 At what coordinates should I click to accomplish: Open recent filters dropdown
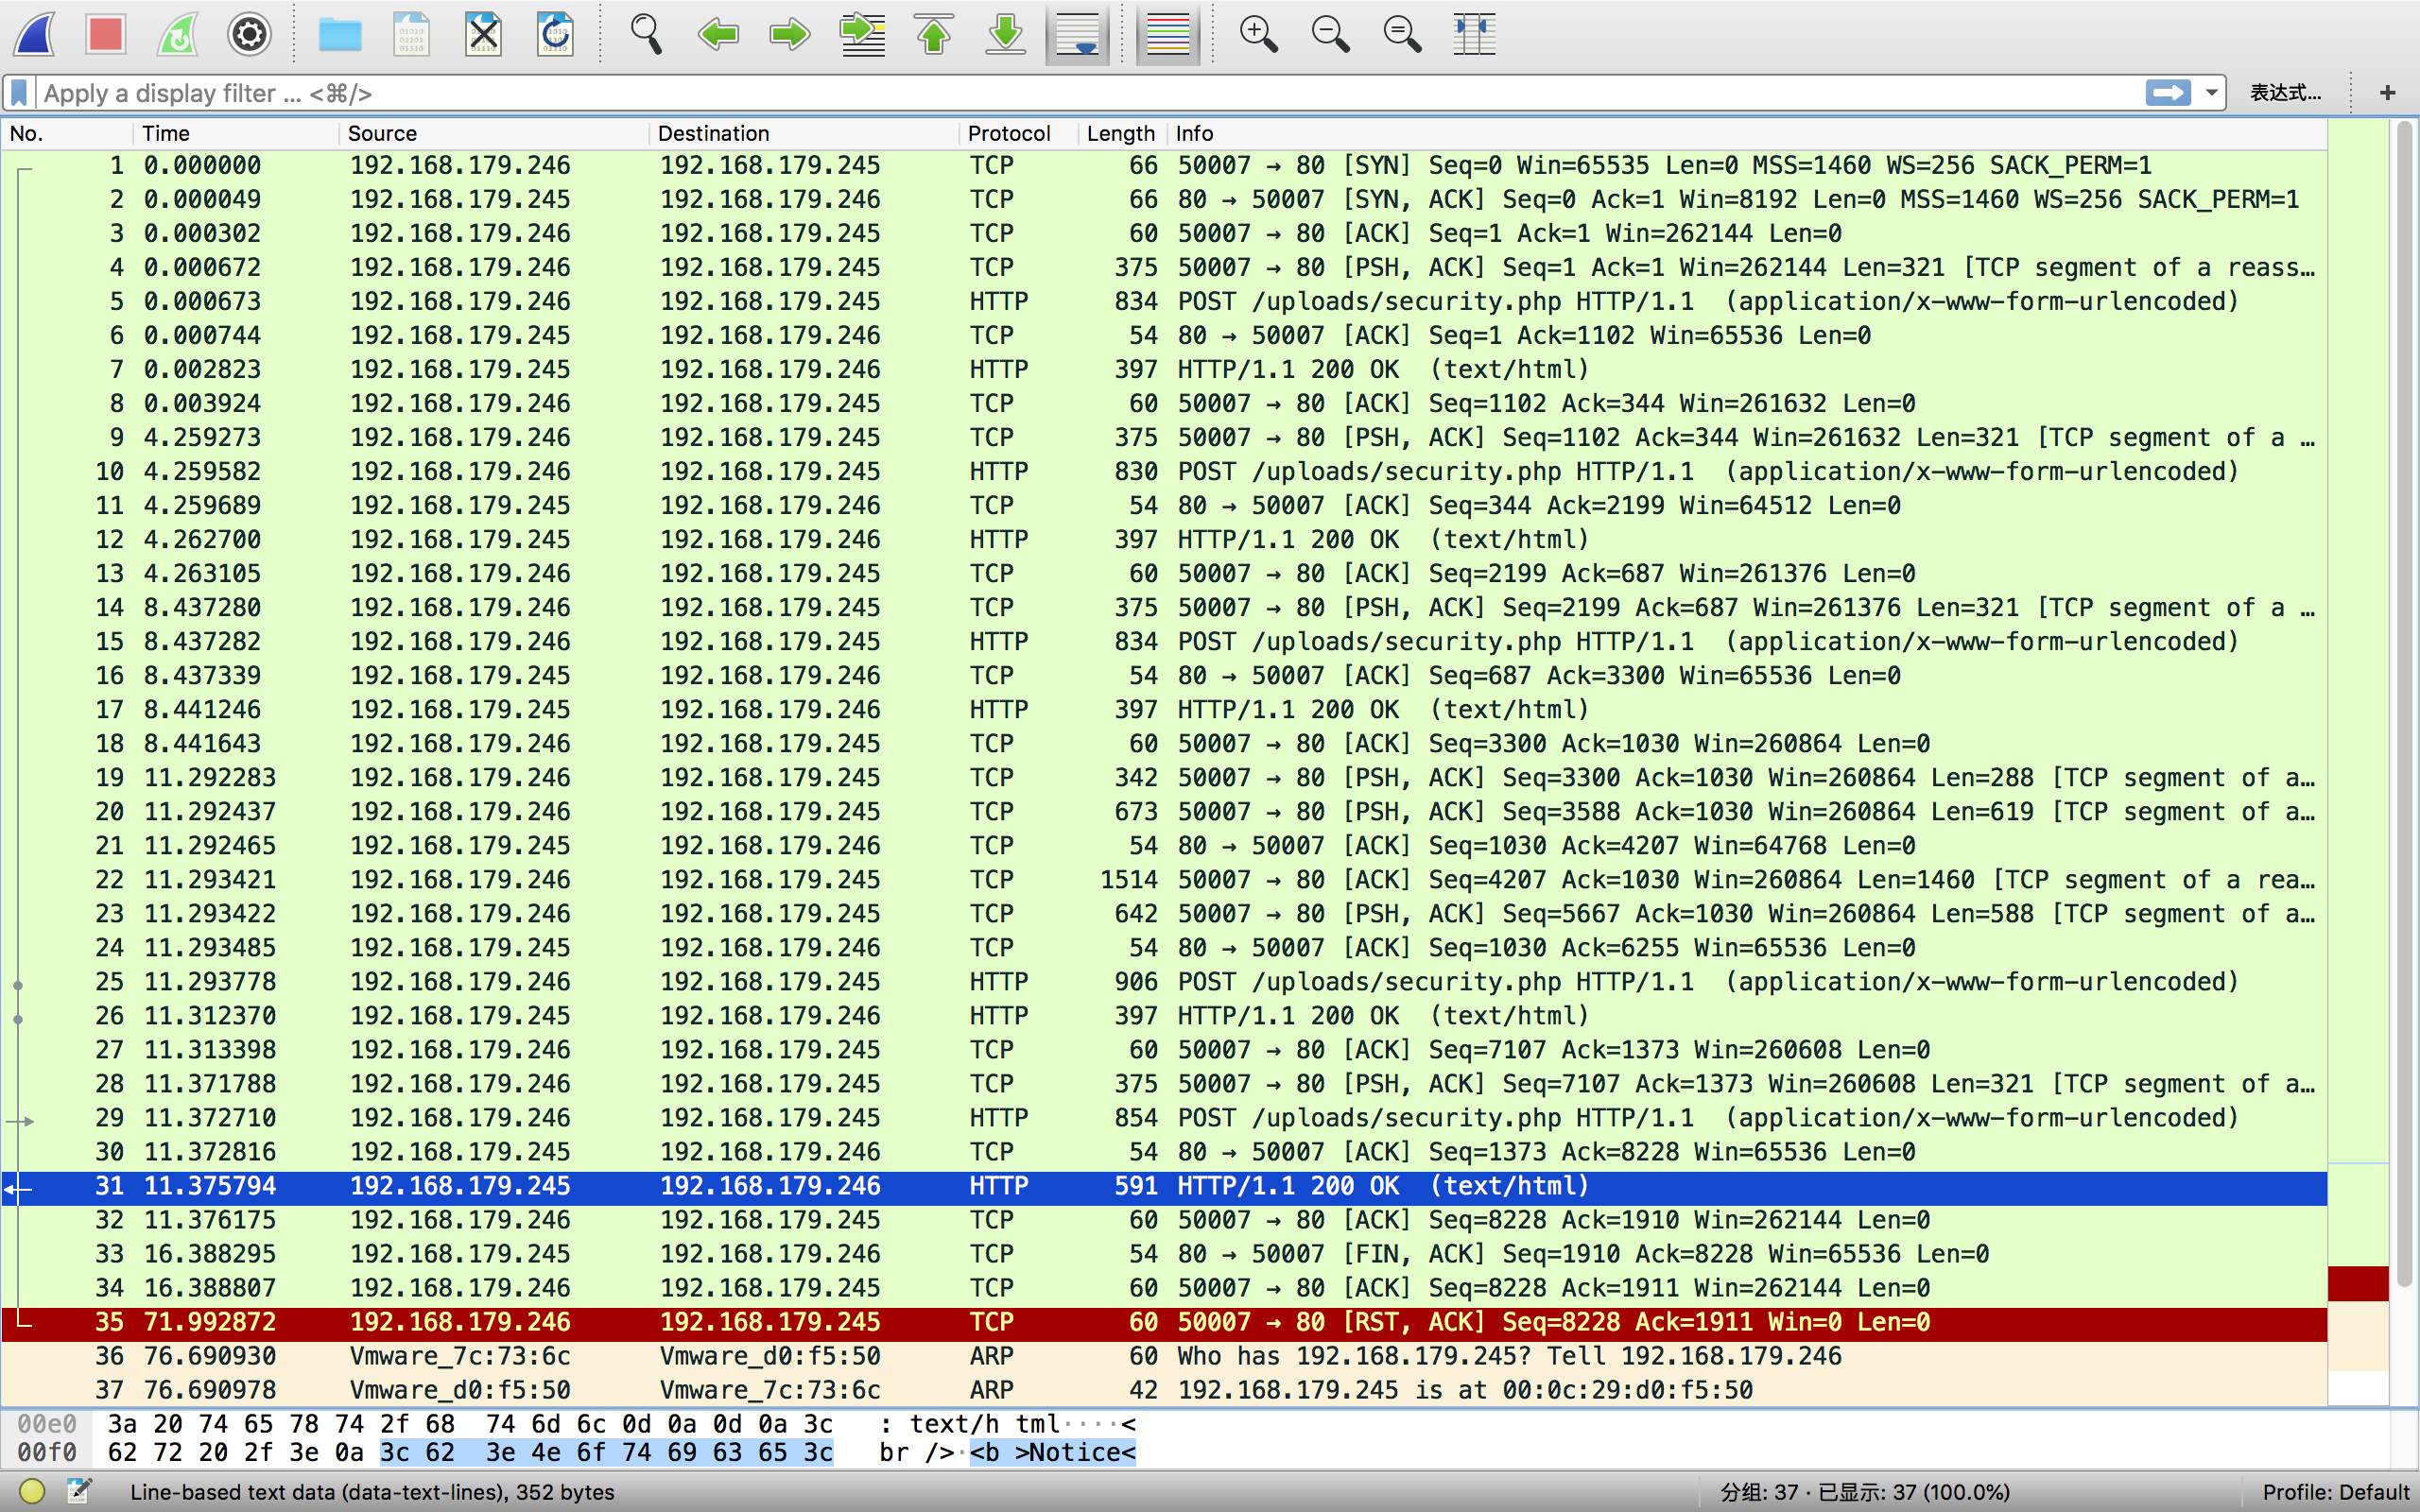tap(2211, 93)
